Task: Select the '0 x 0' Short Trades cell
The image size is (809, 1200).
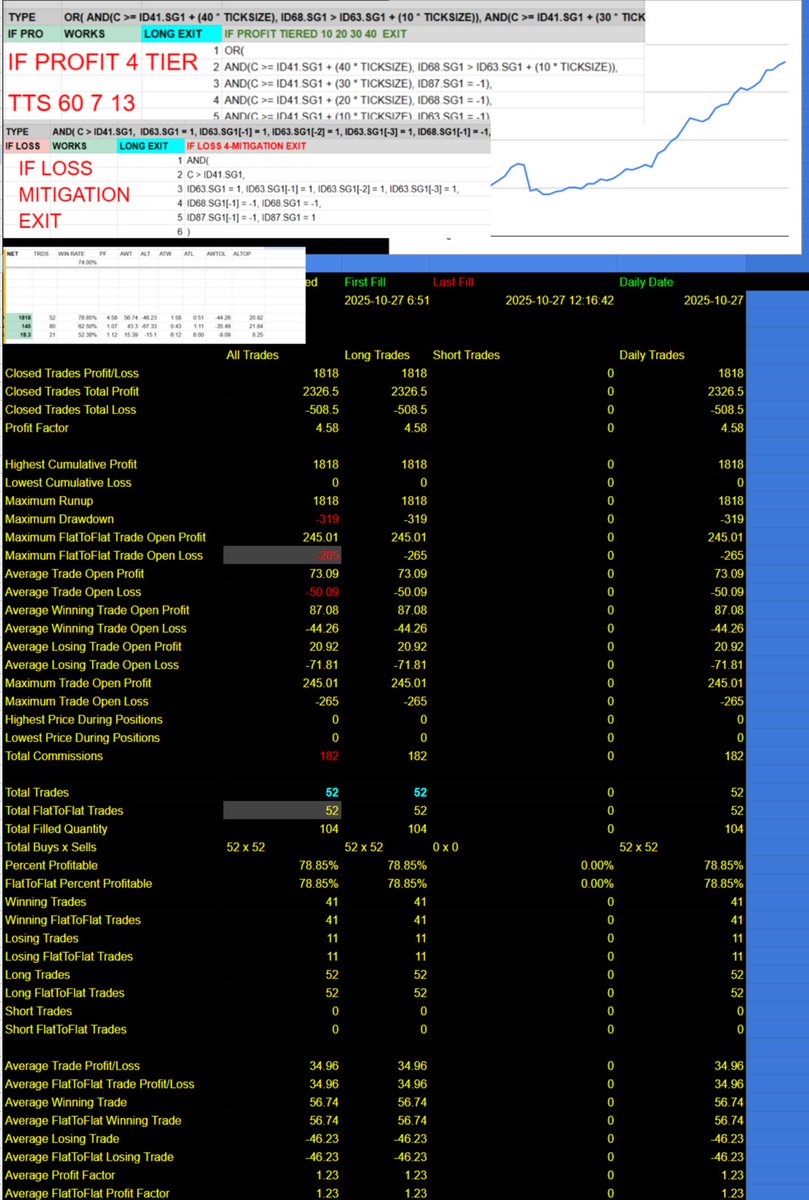Action: coord(448,847)
